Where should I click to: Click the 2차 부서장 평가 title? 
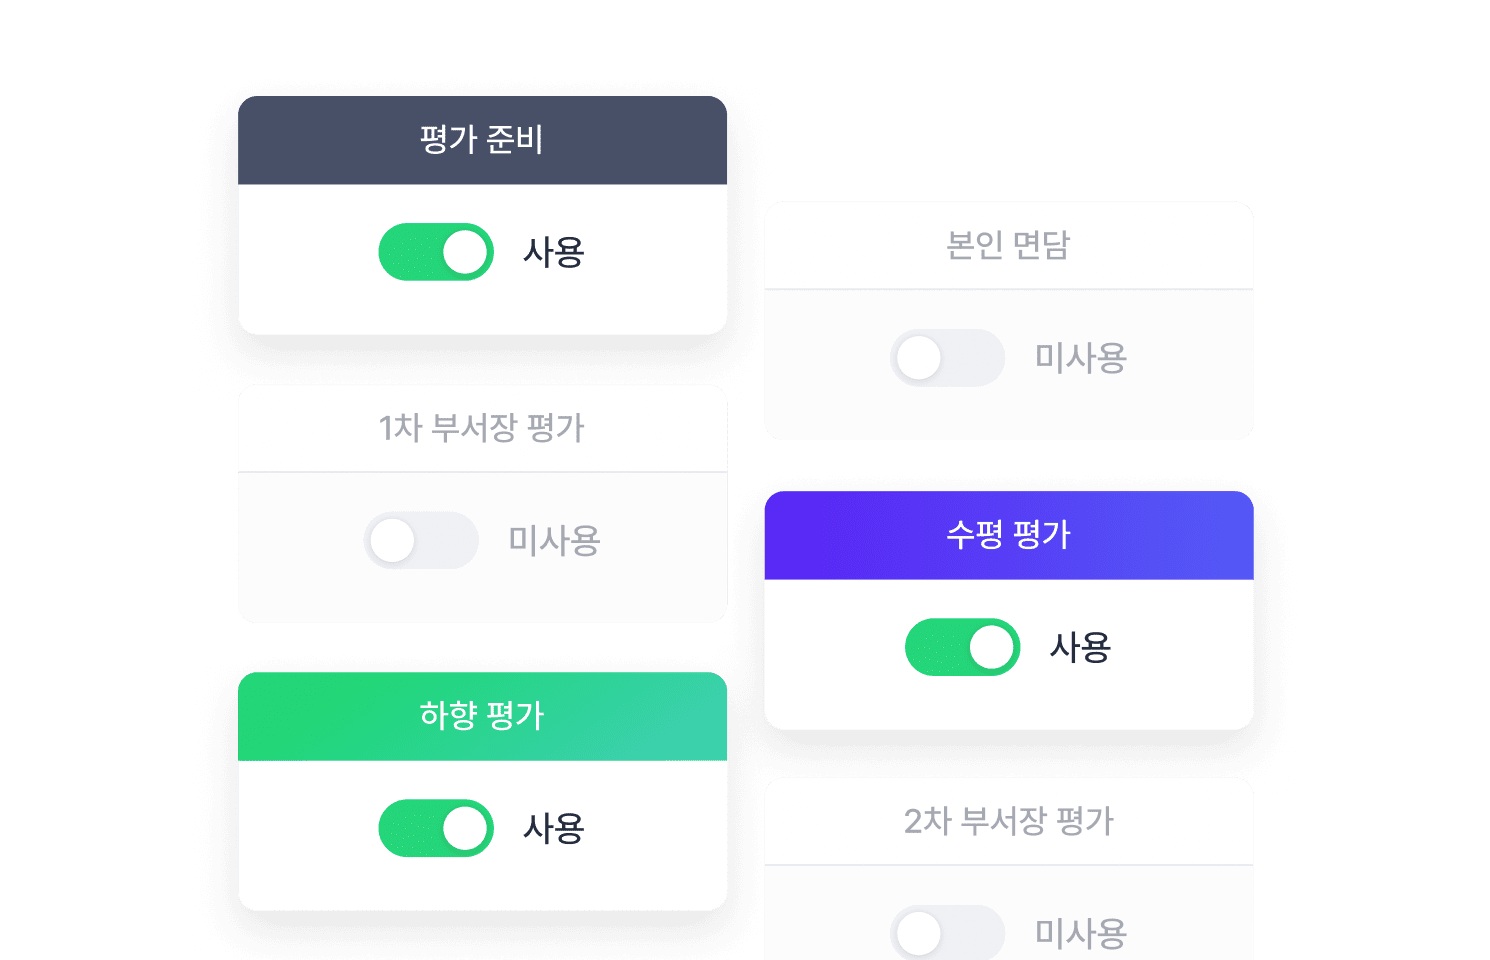pos(1009,821)
